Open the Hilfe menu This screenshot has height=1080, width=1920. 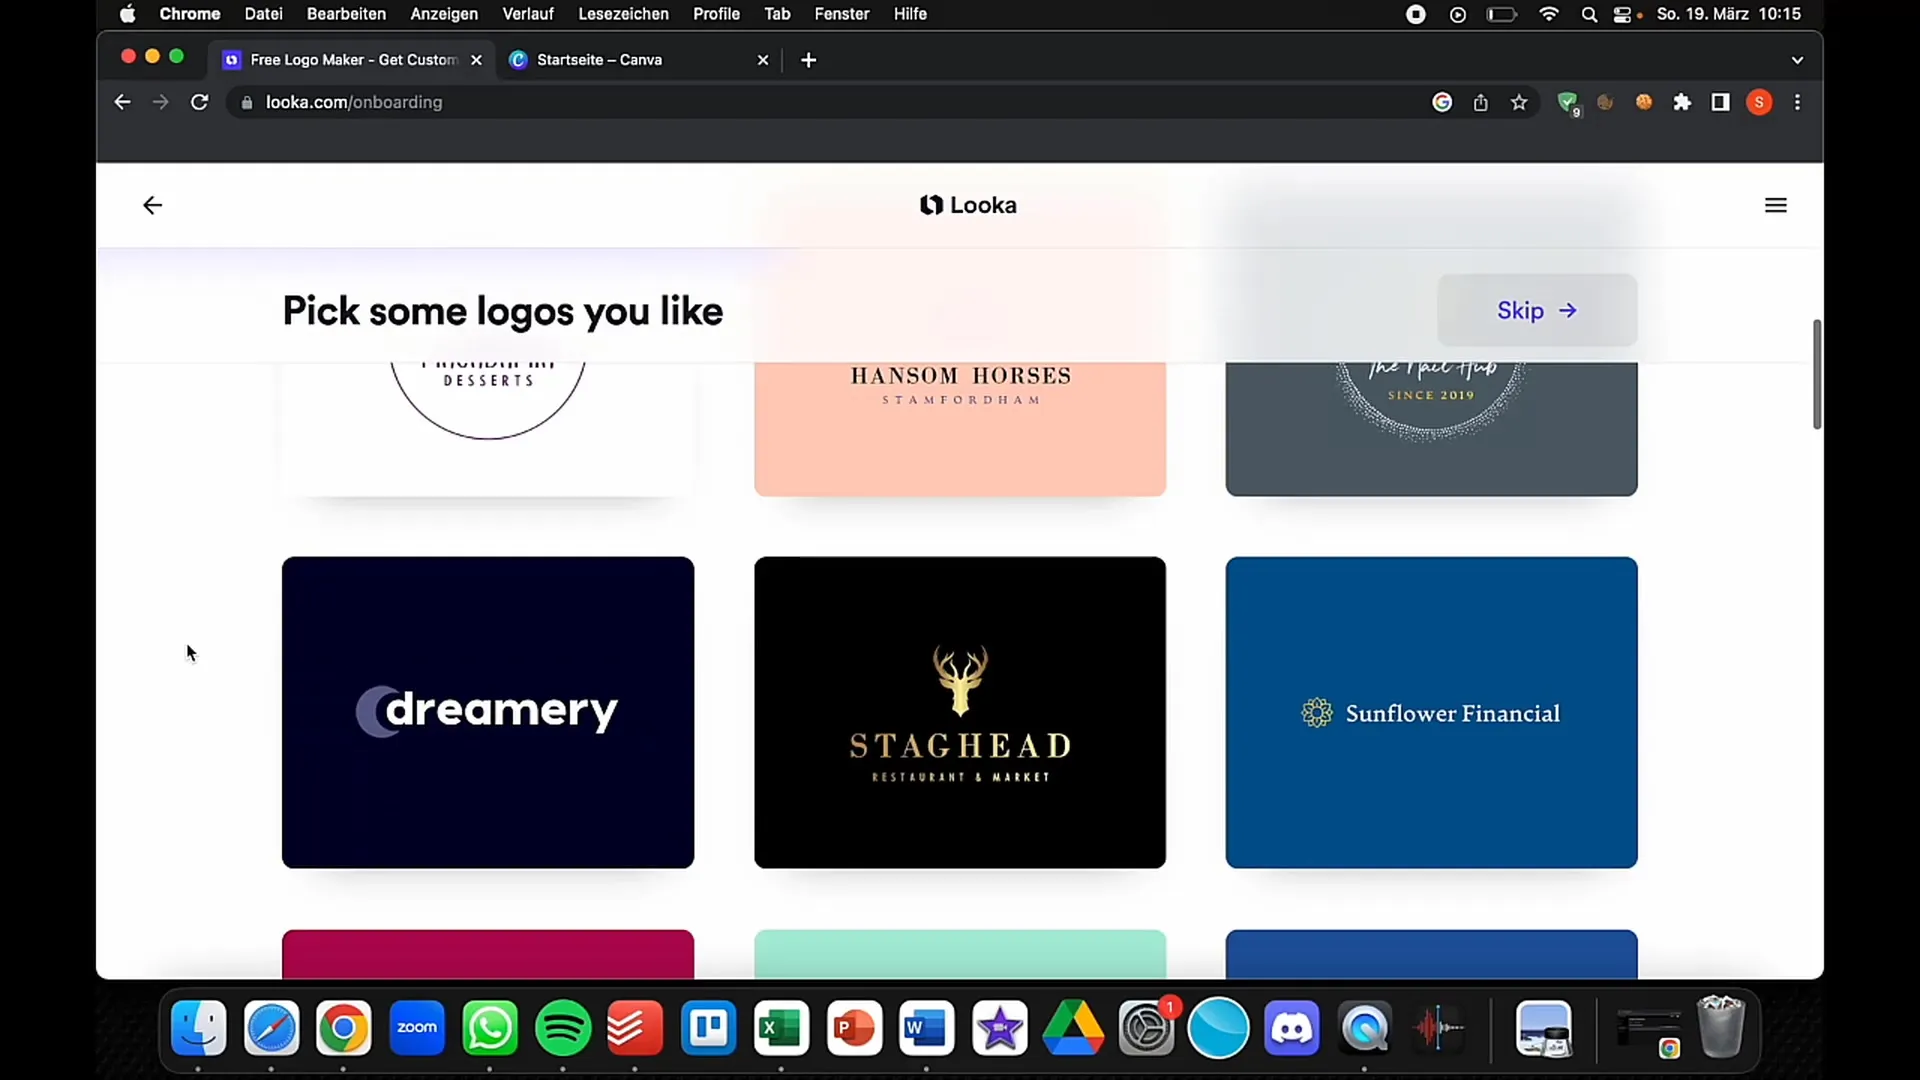click(x=910, y=14)
